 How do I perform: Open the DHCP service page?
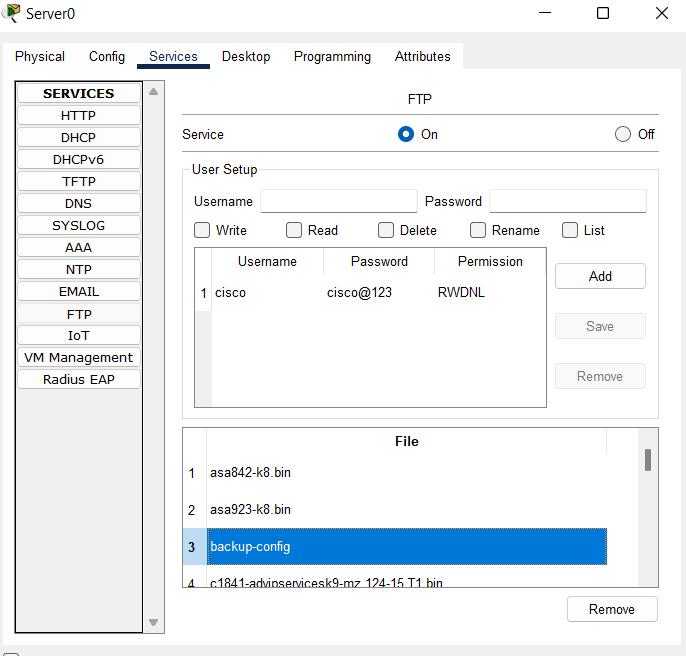point(78,137)
